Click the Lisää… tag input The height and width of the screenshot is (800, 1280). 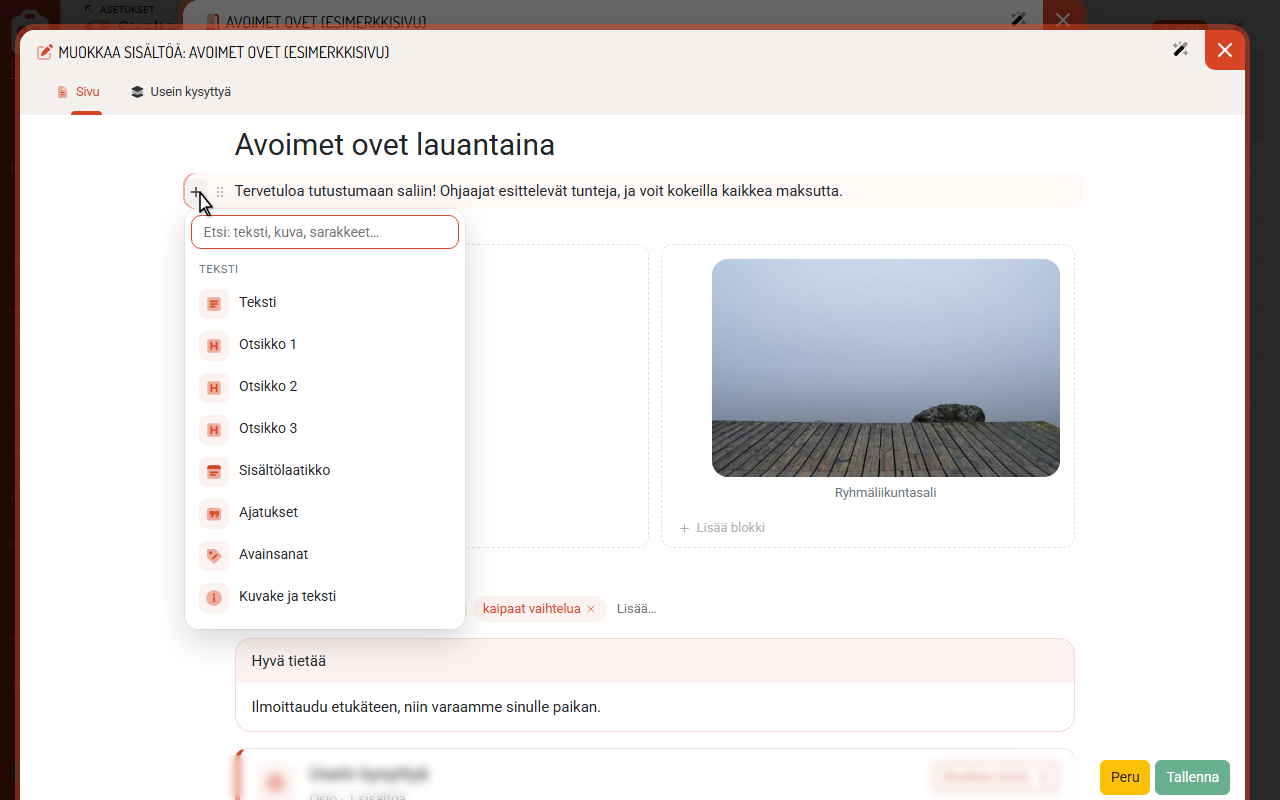637,609
